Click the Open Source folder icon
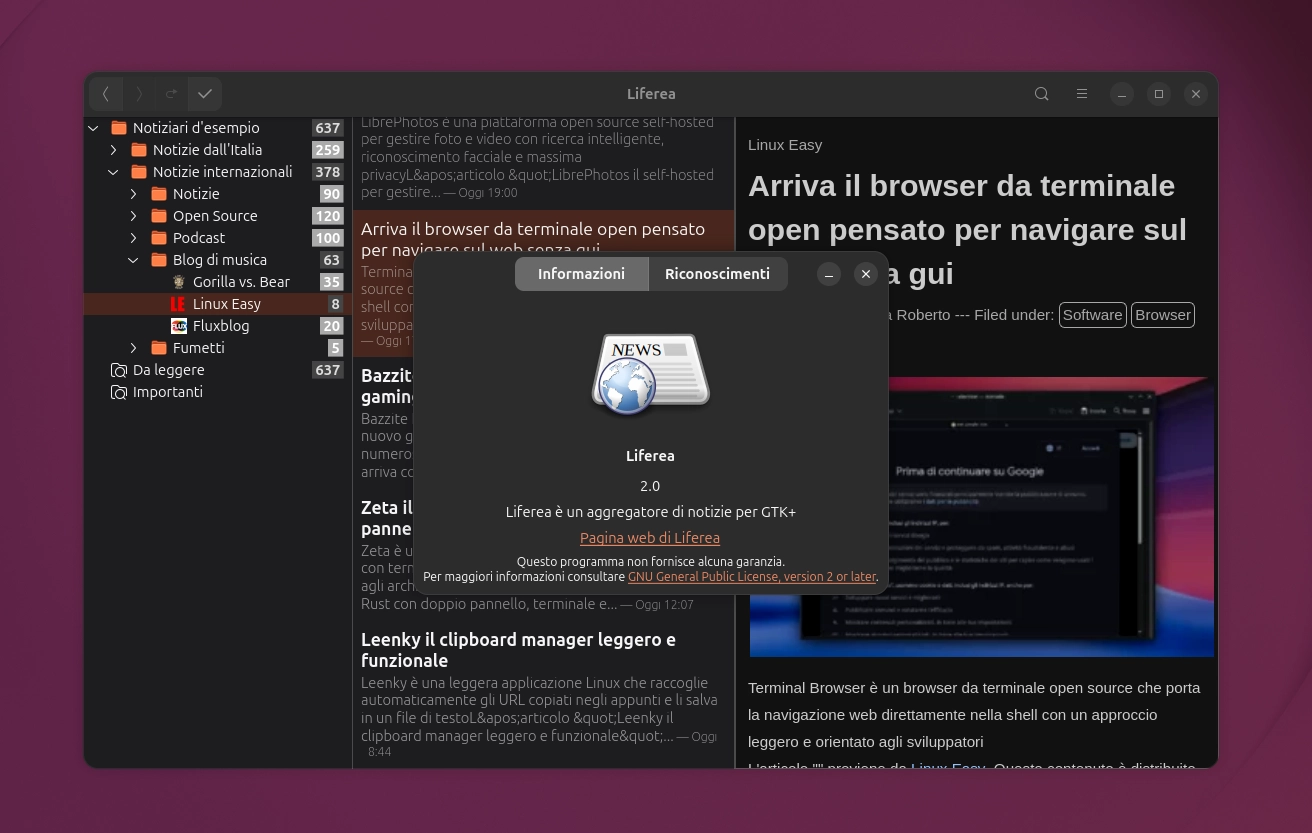 [x=159, y=216]
